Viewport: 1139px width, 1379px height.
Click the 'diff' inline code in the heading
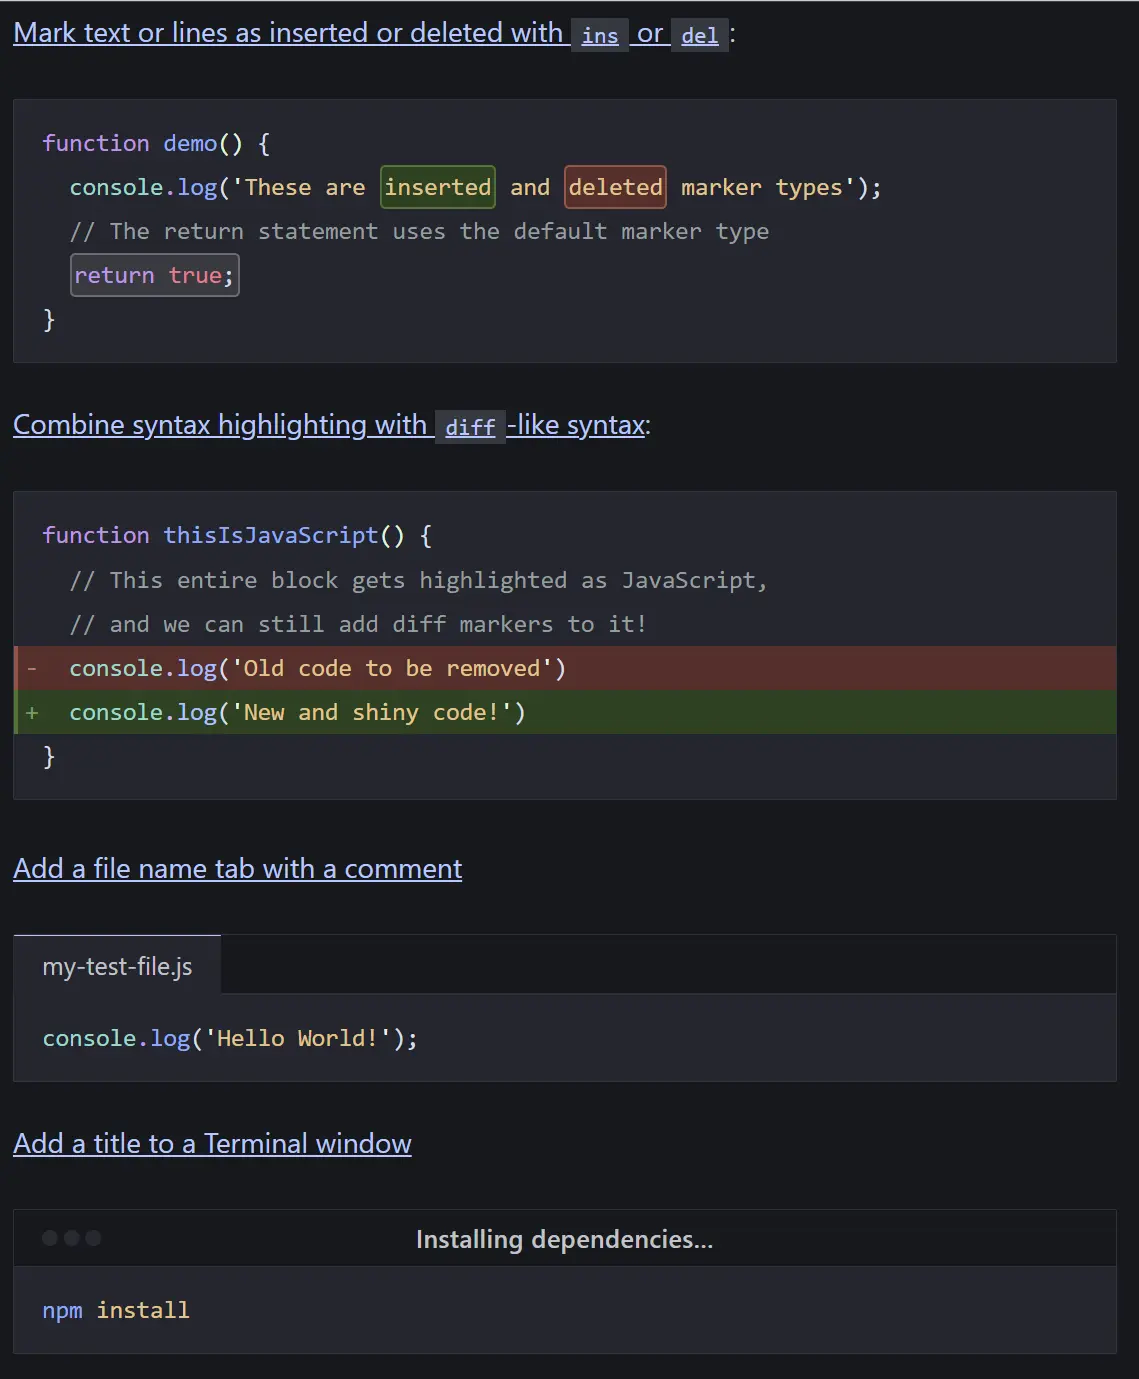coord(470,428)
